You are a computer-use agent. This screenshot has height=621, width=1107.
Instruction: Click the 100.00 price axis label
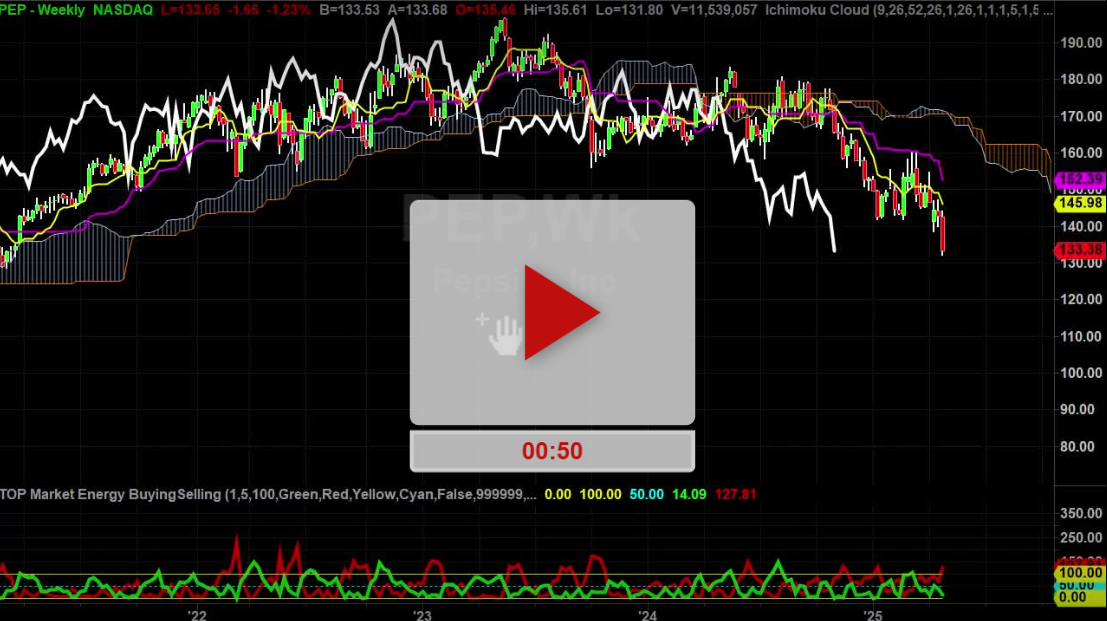[x=1081, y=373]
